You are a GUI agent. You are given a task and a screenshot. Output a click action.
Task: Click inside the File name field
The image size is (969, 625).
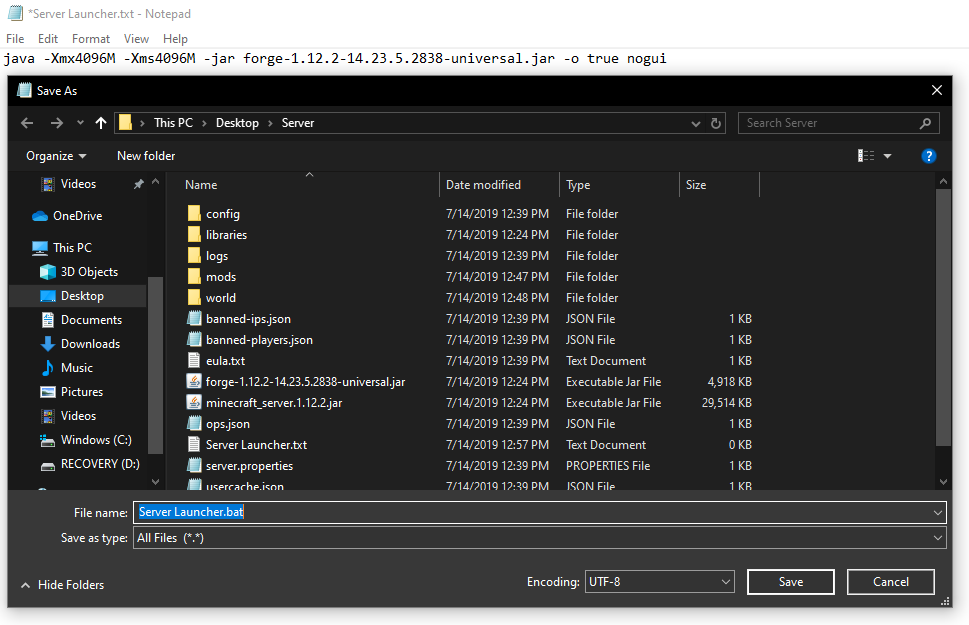(400, 512)
